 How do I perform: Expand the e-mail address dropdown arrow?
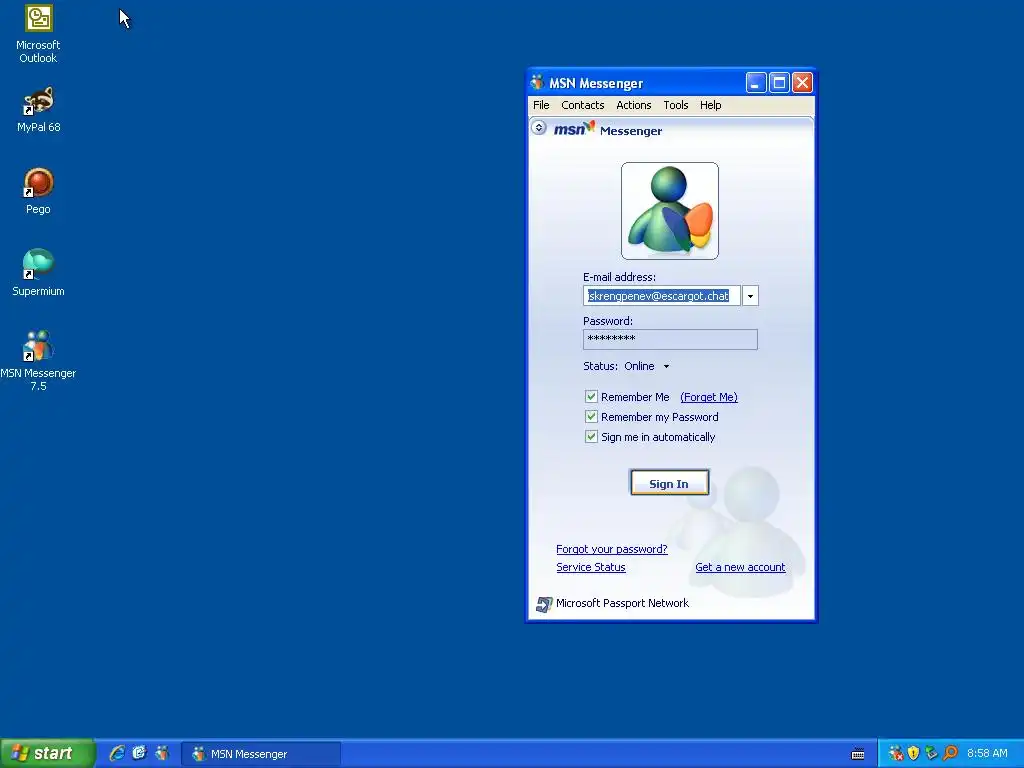pyautogui.click(x=750, y=296)
